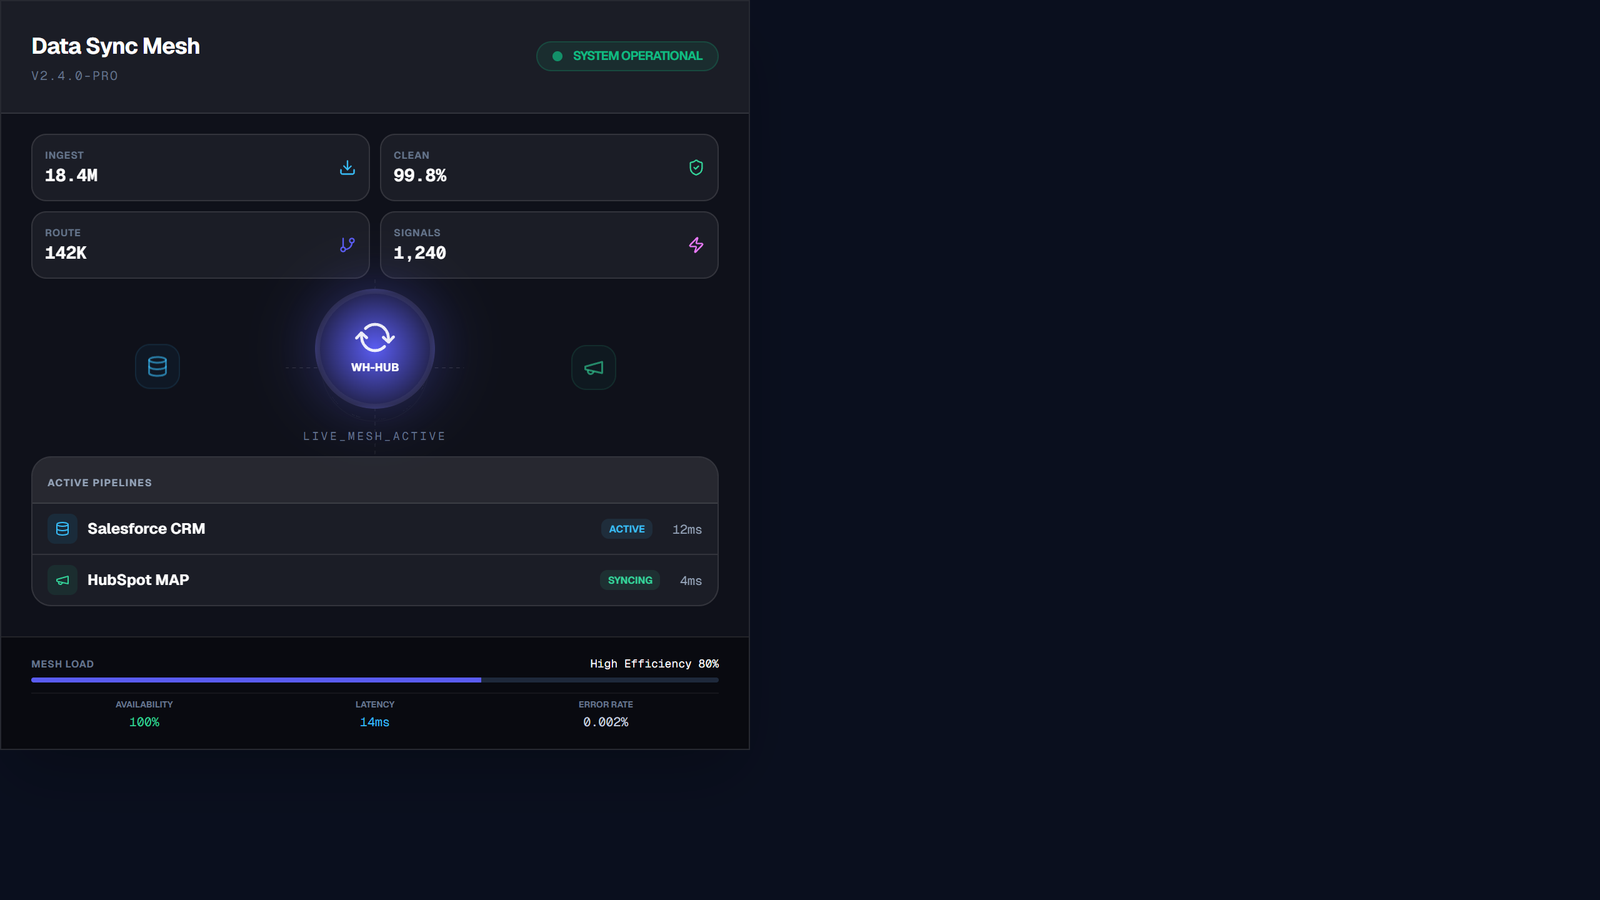Click the Route branch icon
Image resolution: width=1600 pixels, height=900 pixels.
click(347, 245)
